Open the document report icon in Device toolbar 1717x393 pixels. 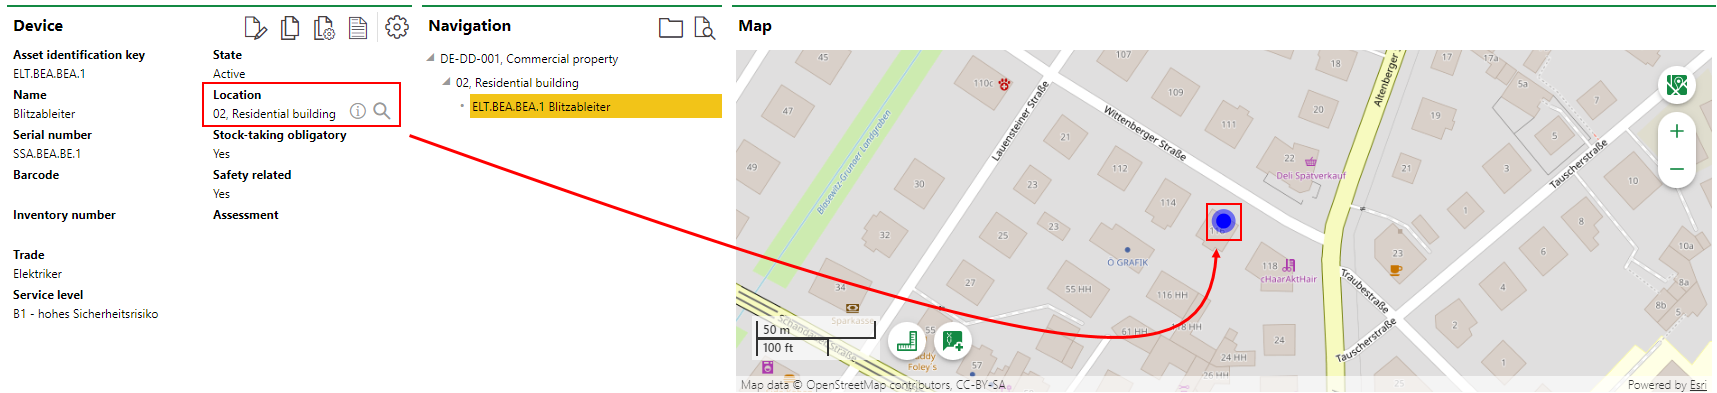point(358,28)
